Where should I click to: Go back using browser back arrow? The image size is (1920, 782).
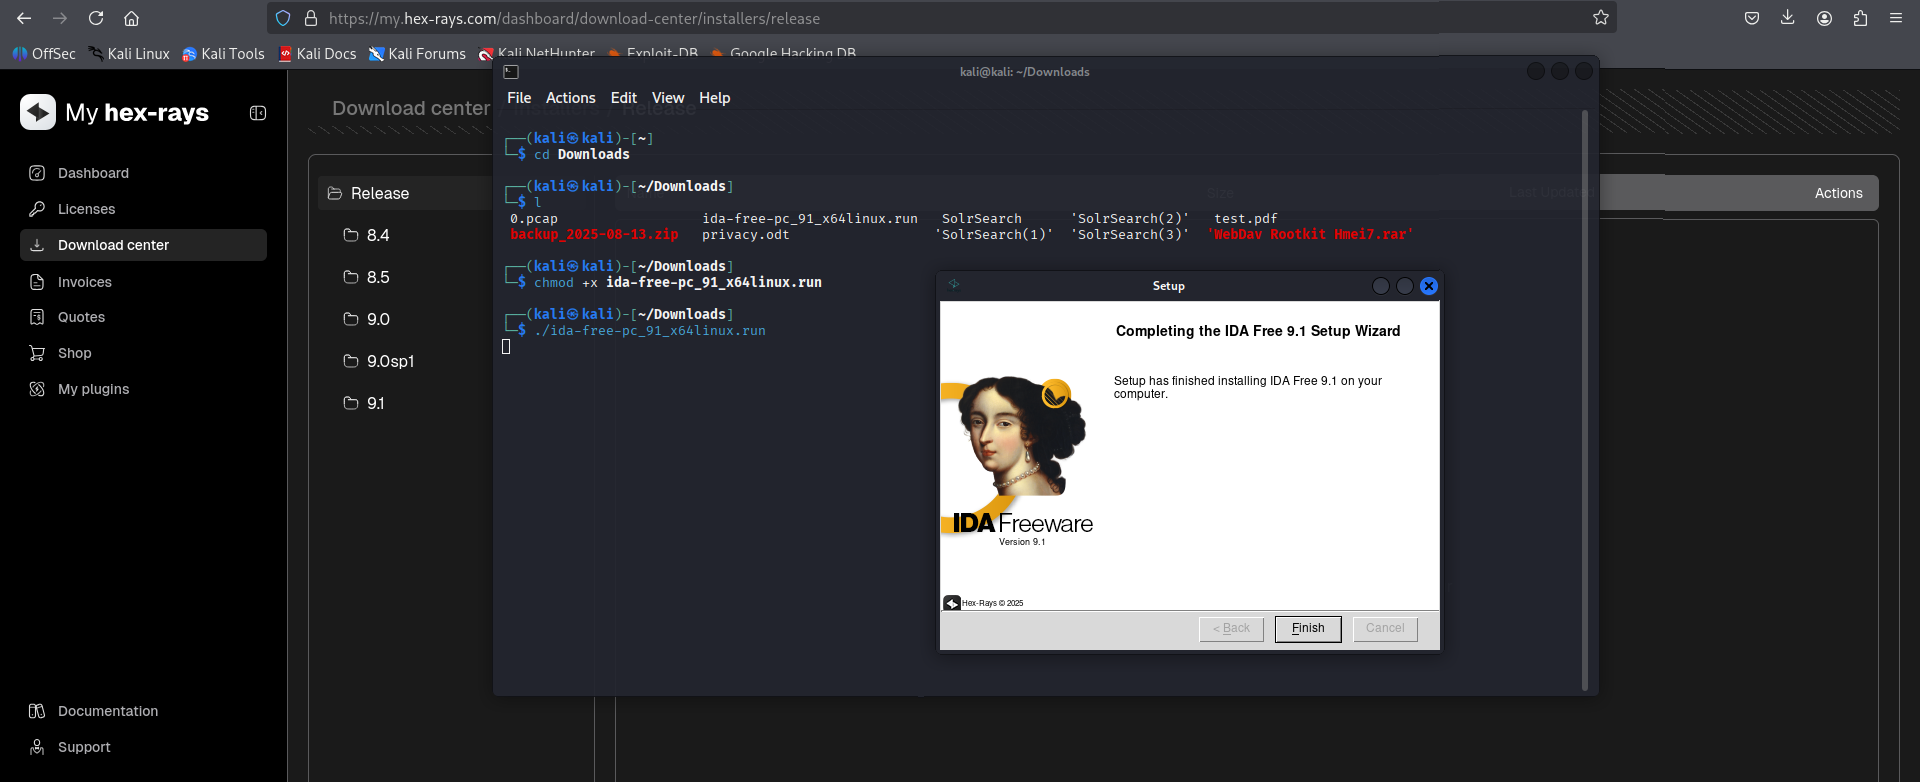[24, 18]
